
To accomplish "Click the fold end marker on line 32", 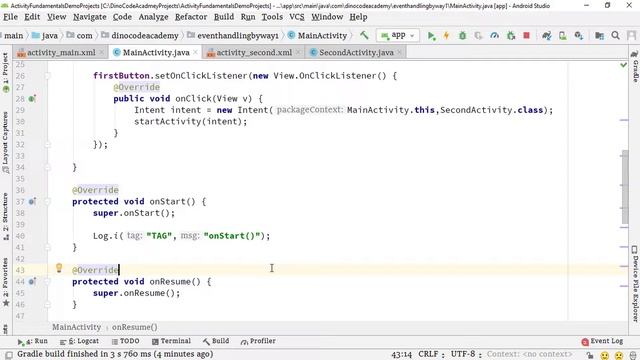I will pyautogui.click(x=47, y=144).
